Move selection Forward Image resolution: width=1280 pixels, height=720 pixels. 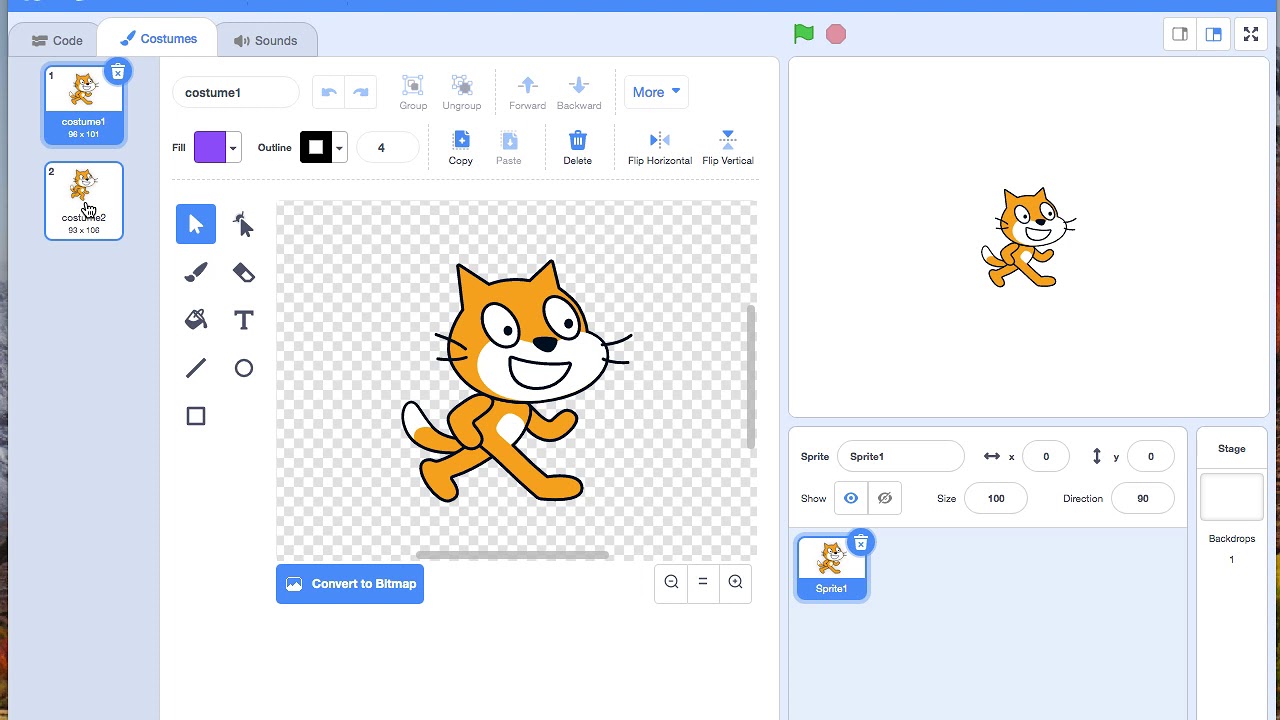(527, 92)
